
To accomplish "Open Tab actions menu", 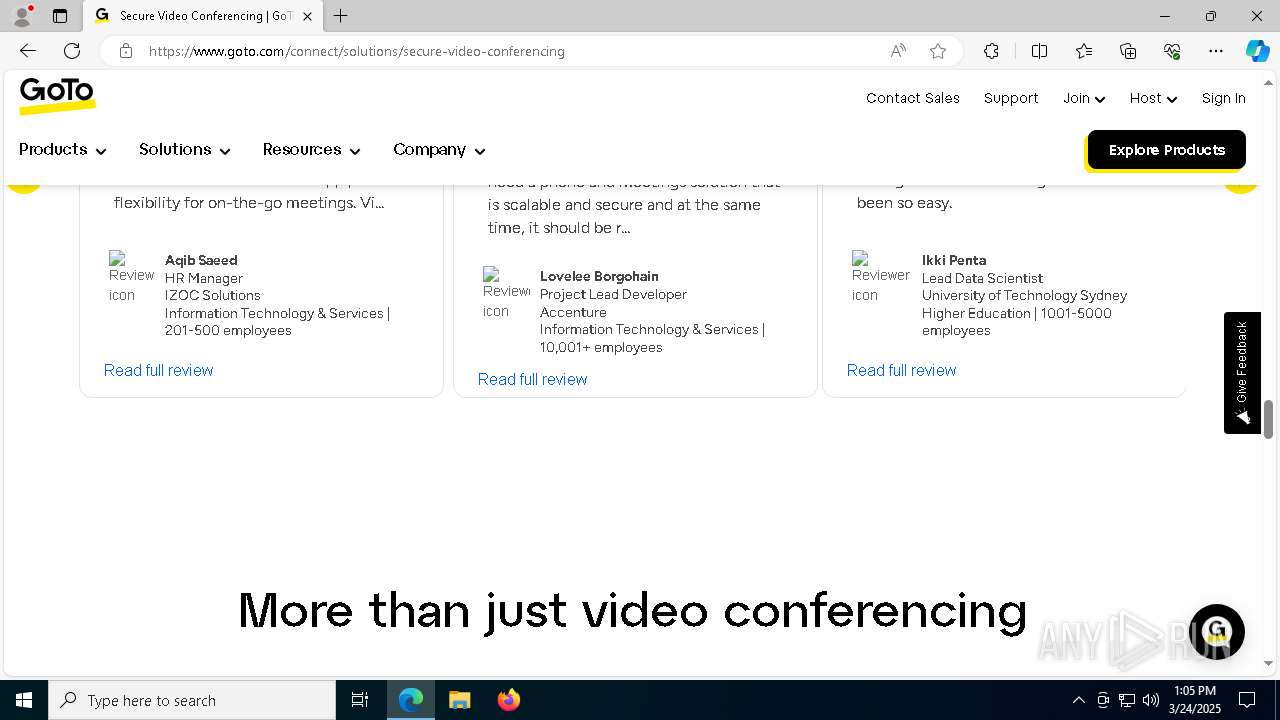I will (x=60, y=16).
